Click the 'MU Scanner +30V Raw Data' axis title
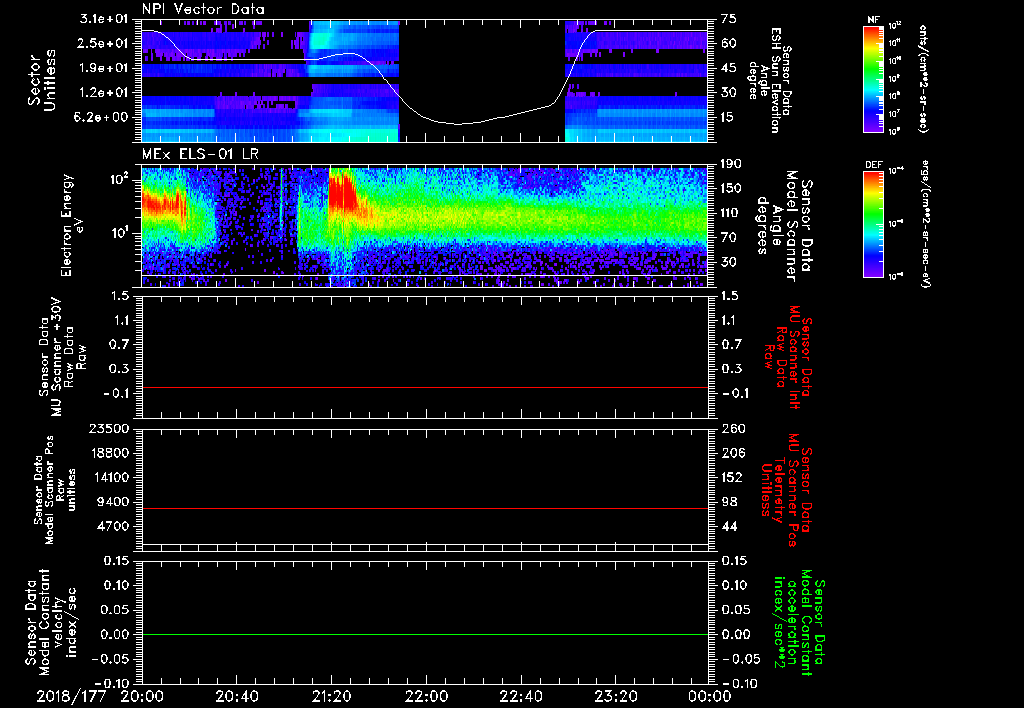The width and height of the screenshot is (1024, 708). pos(62,357)
